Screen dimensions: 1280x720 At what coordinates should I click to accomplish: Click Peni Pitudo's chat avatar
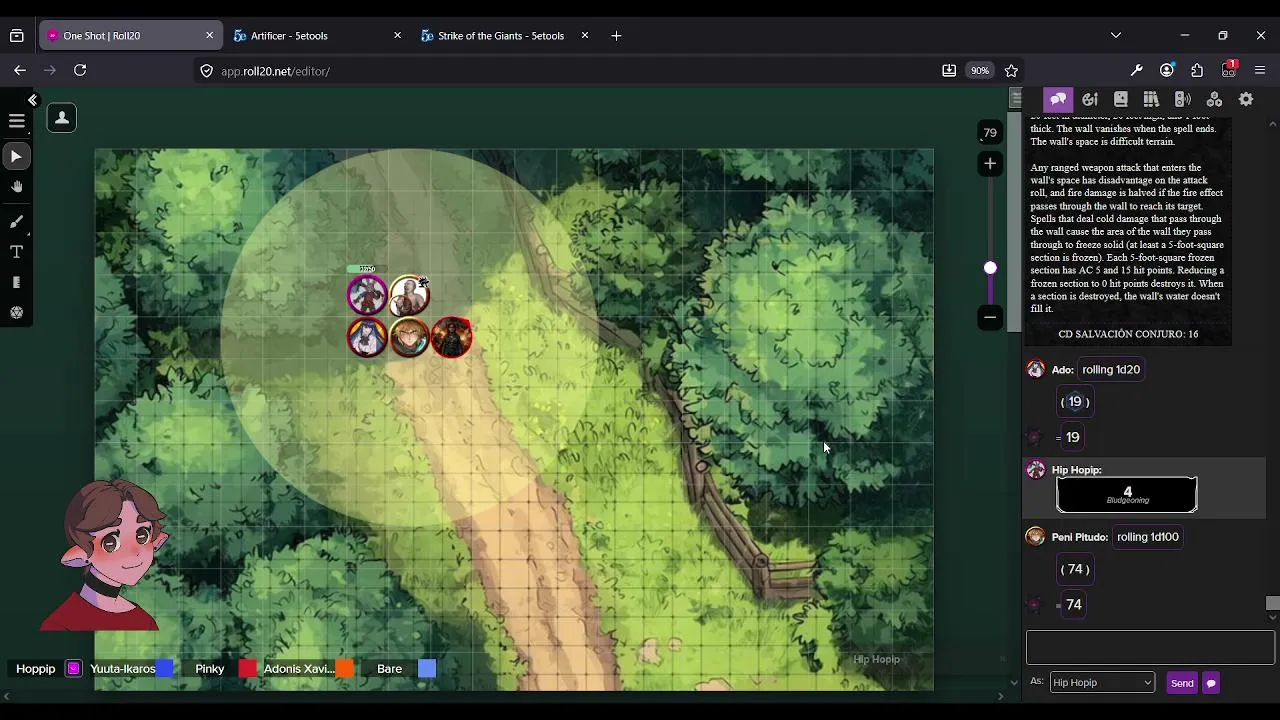pyautogui.click(x=1035, y=537)
